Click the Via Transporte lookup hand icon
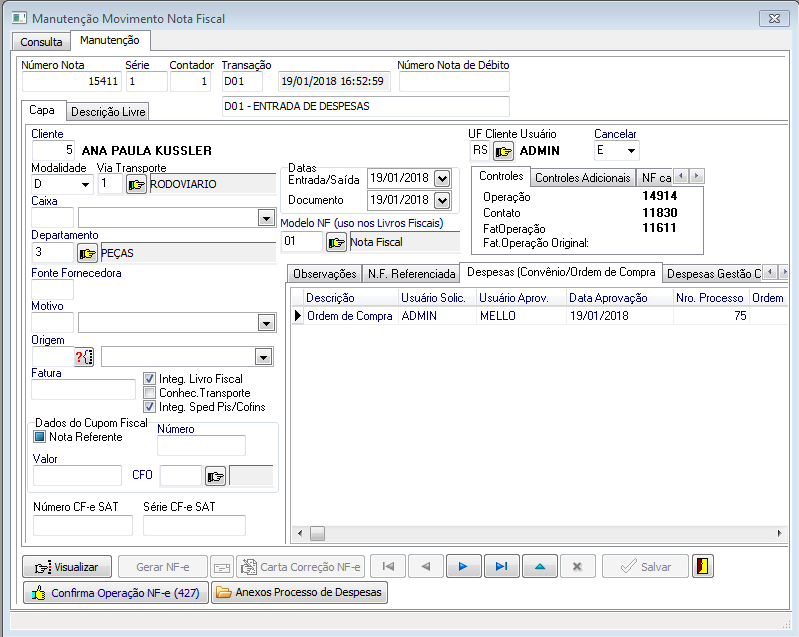This screenshot has height=637, width=799. coord(136,184)
